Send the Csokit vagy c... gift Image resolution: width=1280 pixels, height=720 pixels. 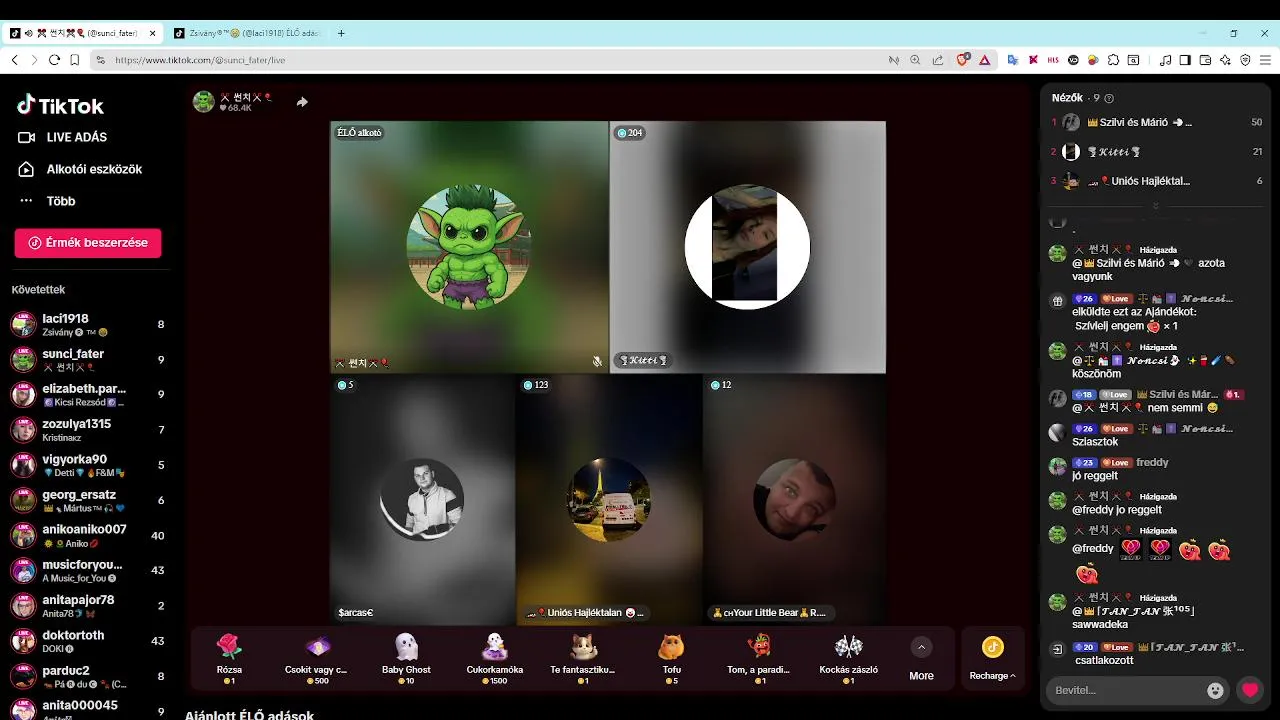(x=316, y=658)
